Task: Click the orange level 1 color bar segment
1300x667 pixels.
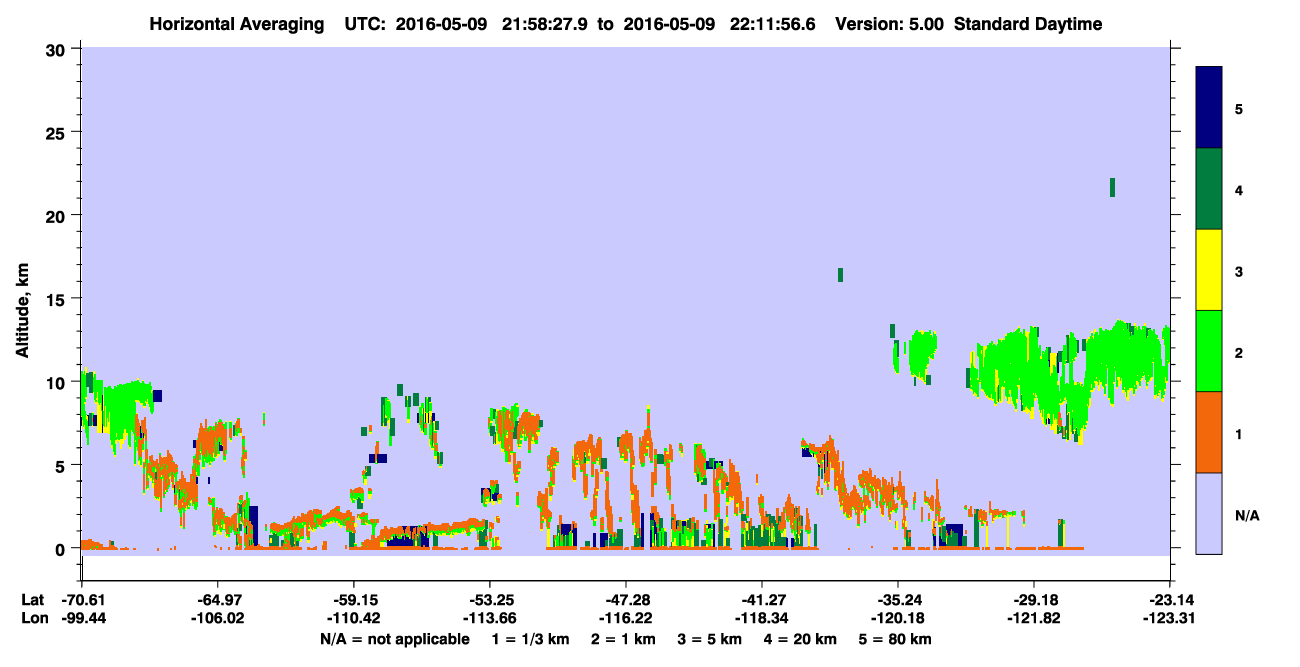Action: [x=1209, y=432]
